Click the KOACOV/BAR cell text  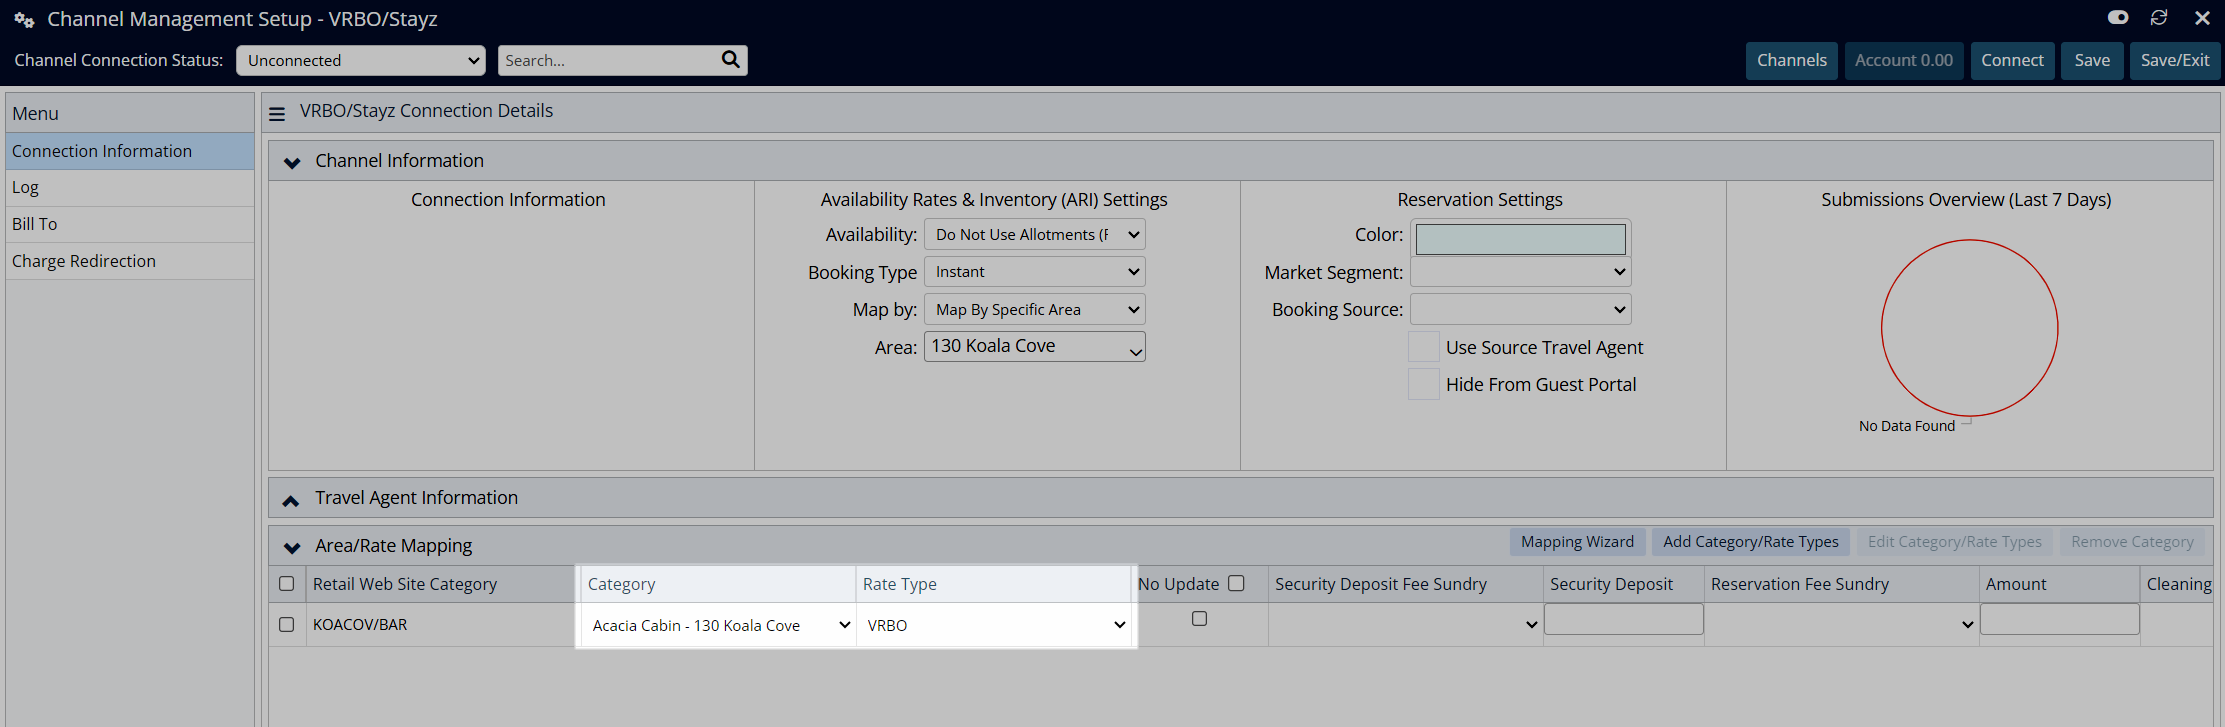(360, 625)
